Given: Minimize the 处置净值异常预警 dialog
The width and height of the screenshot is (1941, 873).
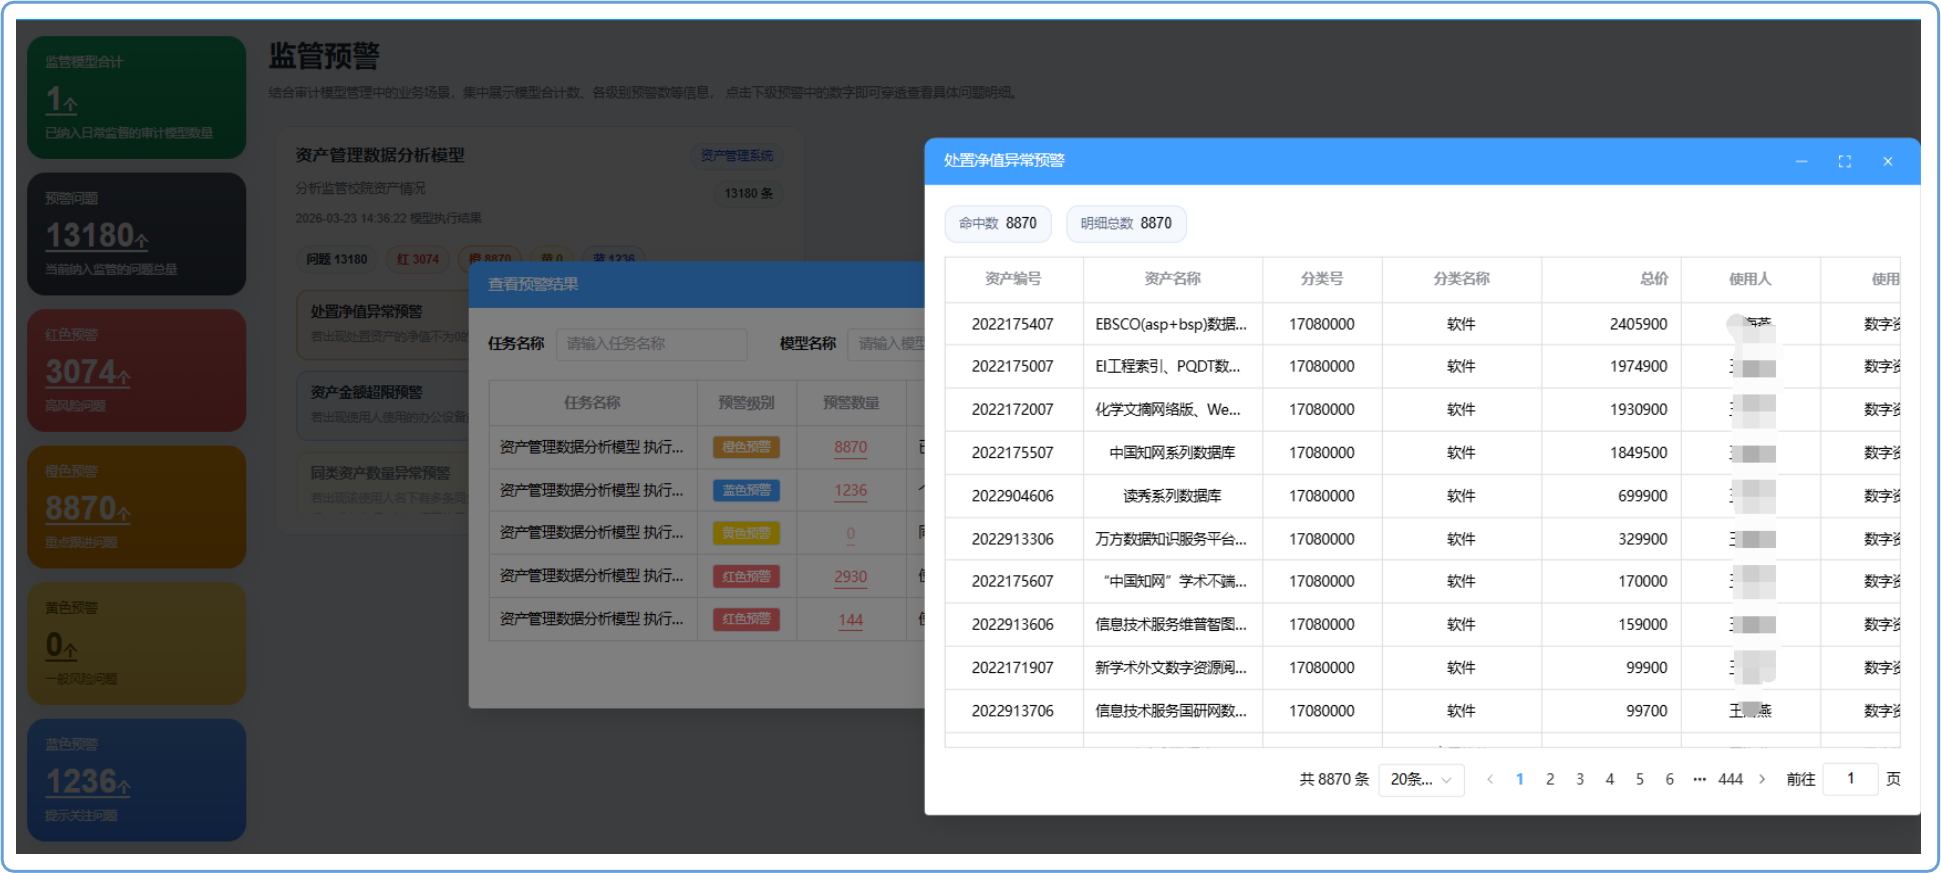Looking at the screenshot, I should [x=1801, y=161].
